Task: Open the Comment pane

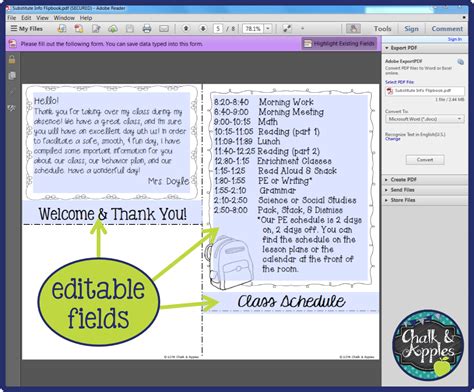Action: (447, 29)
